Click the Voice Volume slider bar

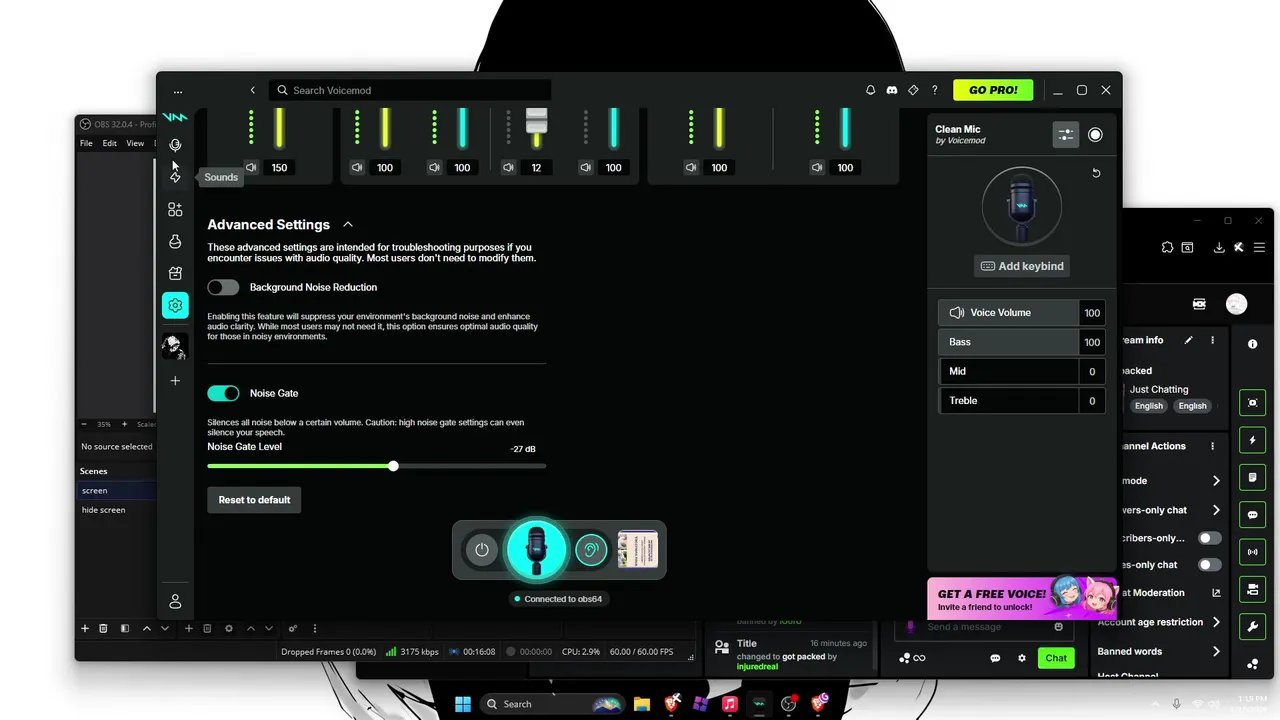pyautogui.click(x=1009, y=313)
